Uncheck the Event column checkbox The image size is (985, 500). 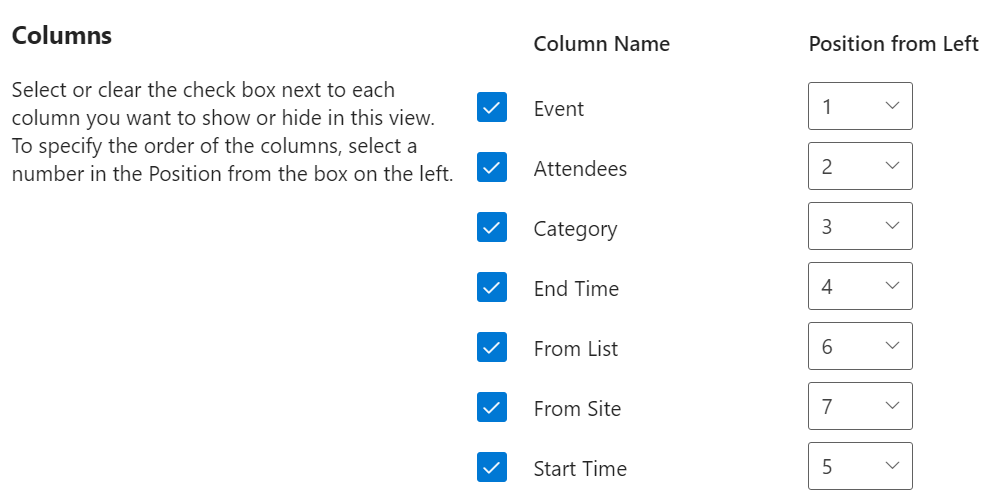(492, 107)
